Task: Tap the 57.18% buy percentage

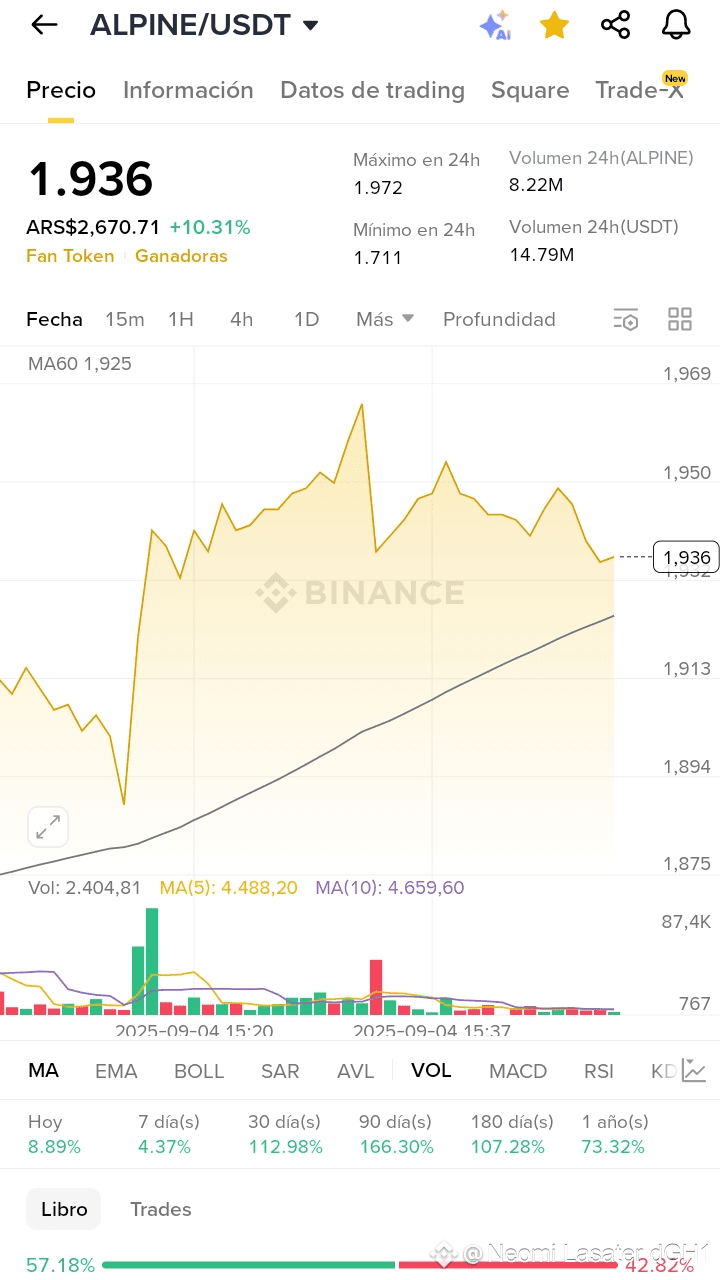Action: click(60, 1265)
